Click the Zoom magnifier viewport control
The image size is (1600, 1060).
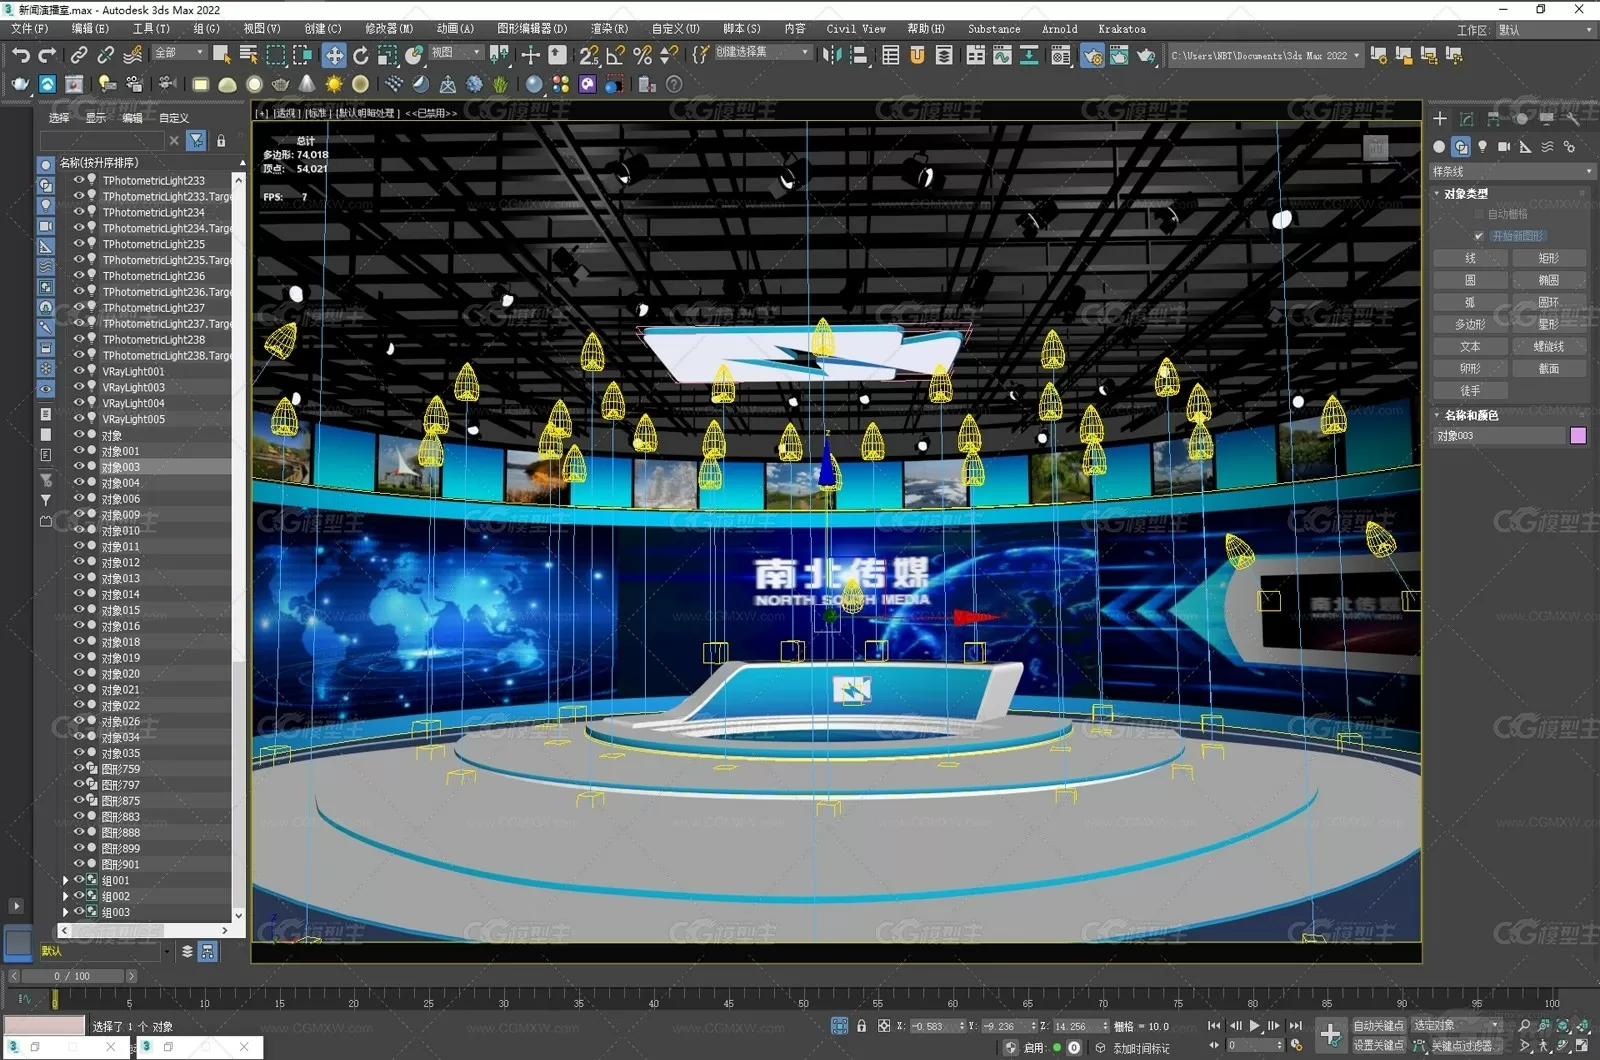[1524, 1026]
